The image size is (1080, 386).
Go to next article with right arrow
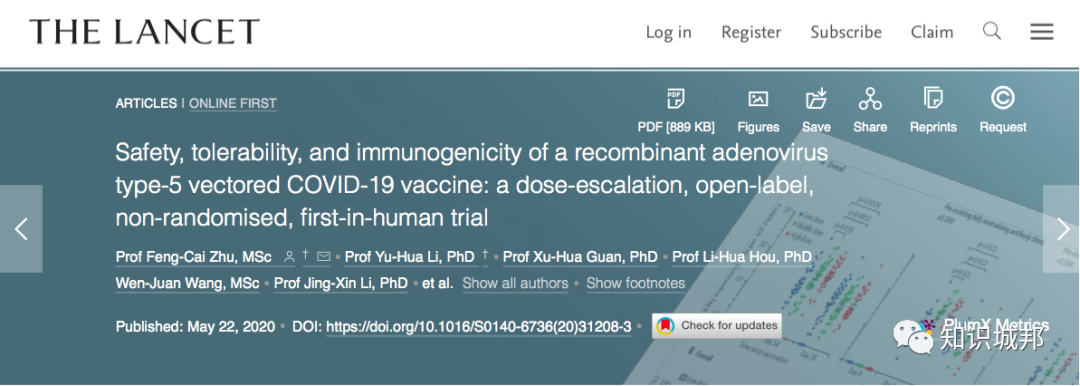tap(1062, 229)
